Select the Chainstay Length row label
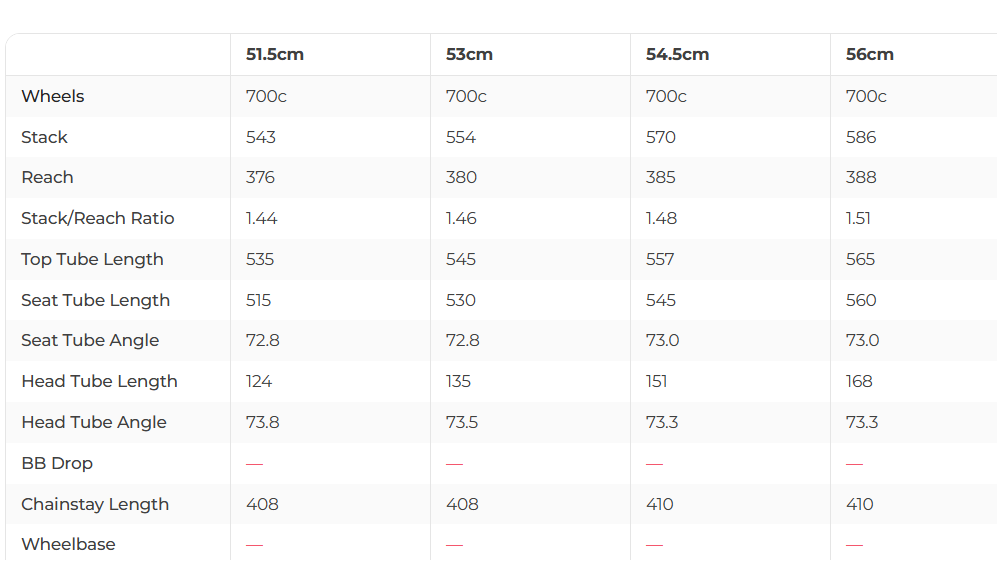 tap(95, 505)
